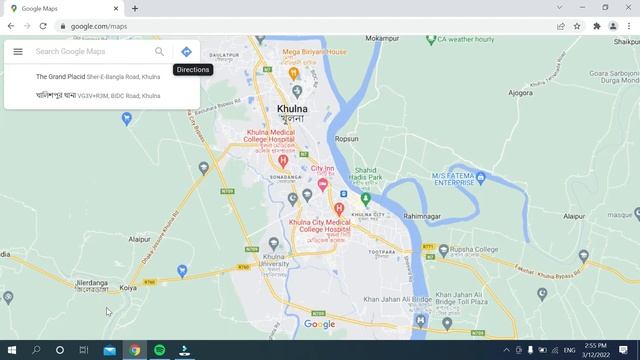640x360 pixels.
Task: Select the BIDC Road Khulna suggestion
Action: [102, 96]
